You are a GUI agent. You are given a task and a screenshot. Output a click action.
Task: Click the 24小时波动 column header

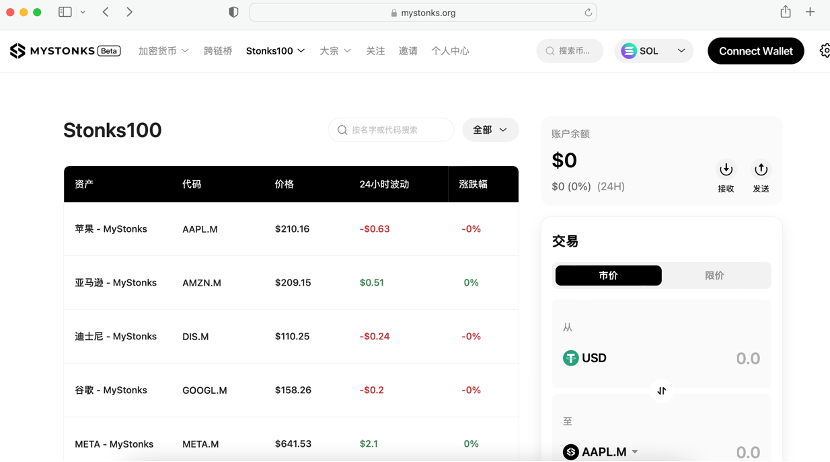(x=384, y=184)
